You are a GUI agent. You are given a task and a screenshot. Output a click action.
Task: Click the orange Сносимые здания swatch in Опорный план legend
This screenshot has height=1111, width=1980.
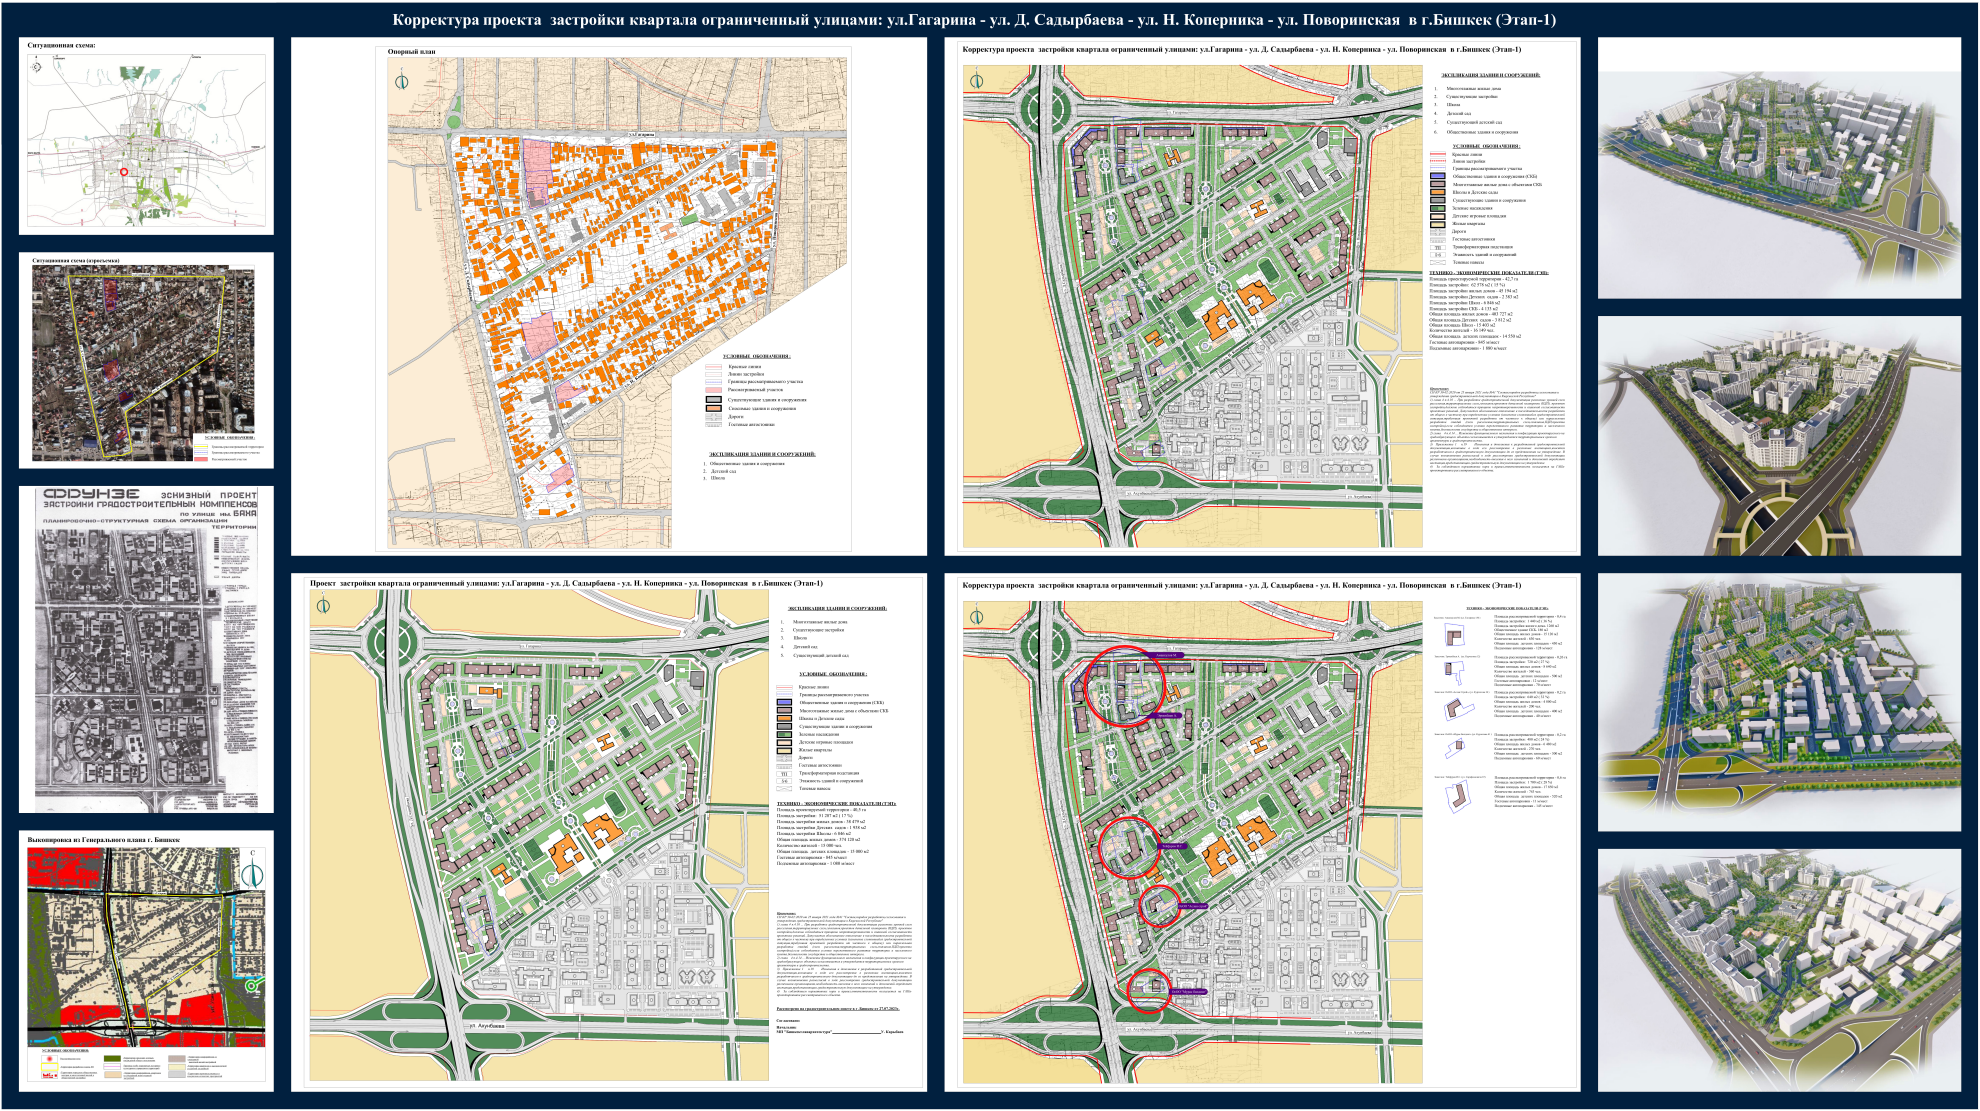[x=713, y=408]
